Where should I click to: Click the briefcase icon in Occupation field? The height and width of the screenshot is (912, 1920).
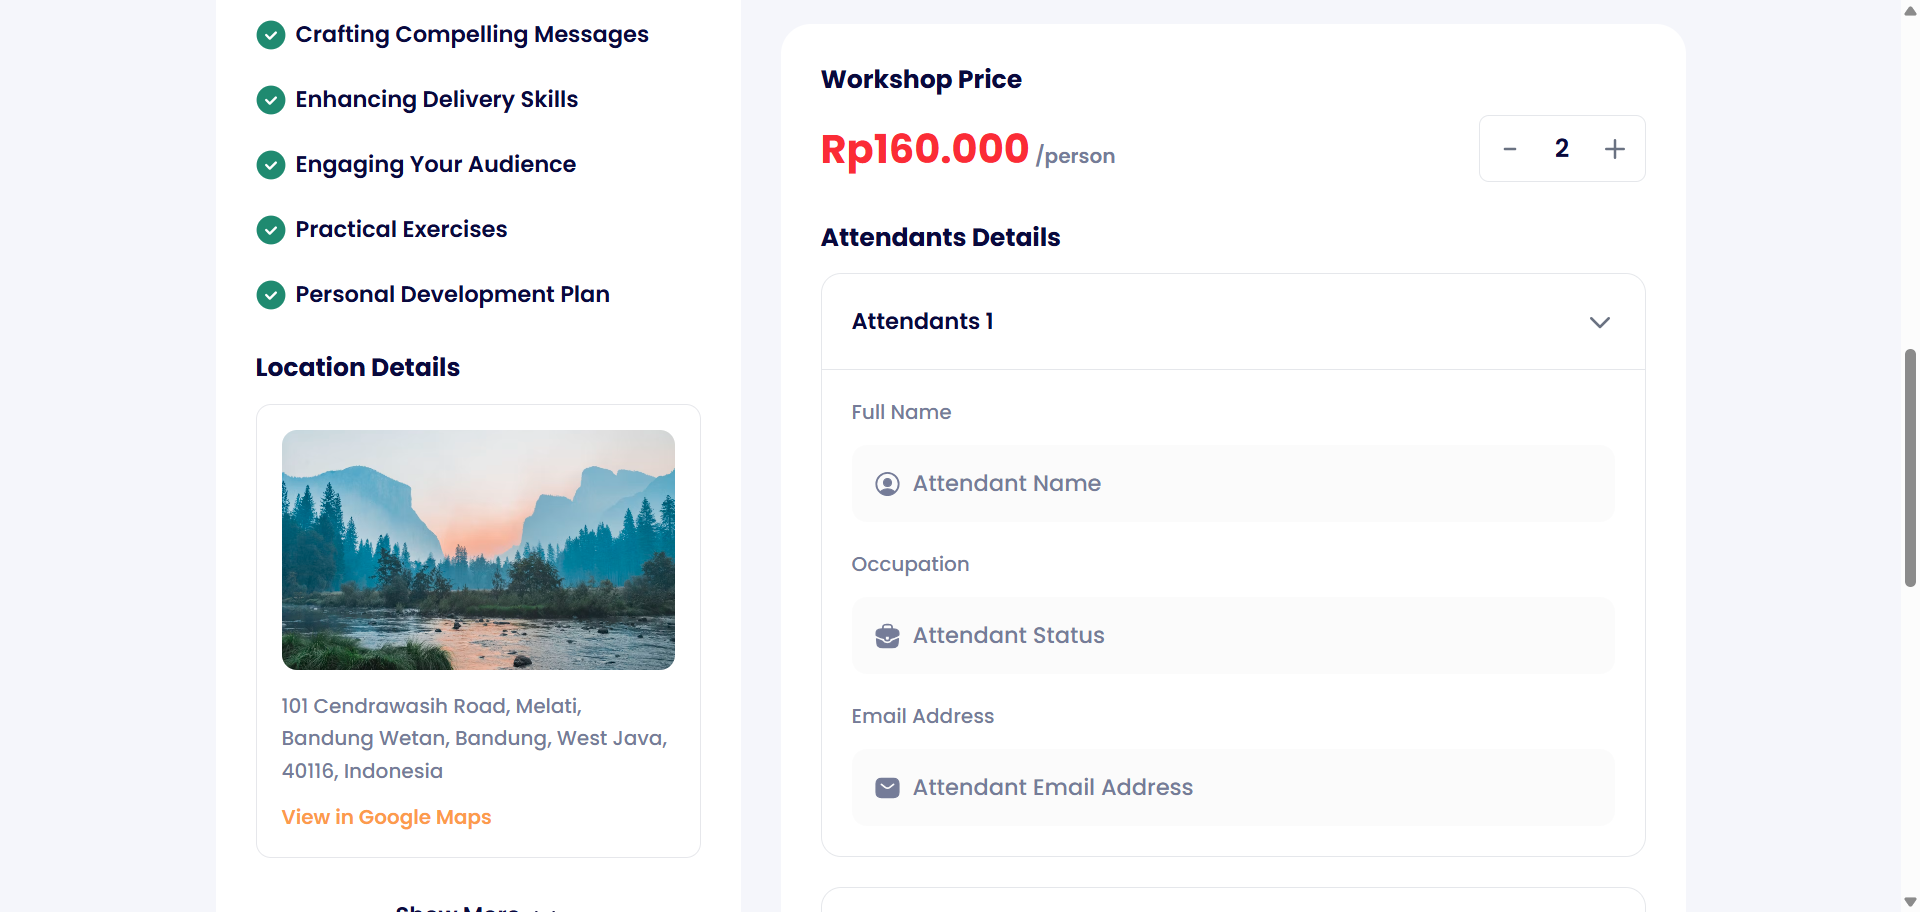point(887,636)
